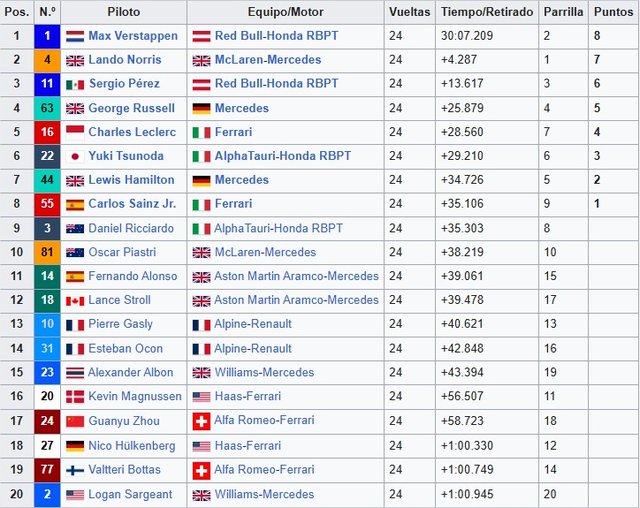Image resolution: width=640 pixels, height=508 pixels.
Task: Click the Italian flag in Charles Leclerc's team cell
Action: point(201,133)
